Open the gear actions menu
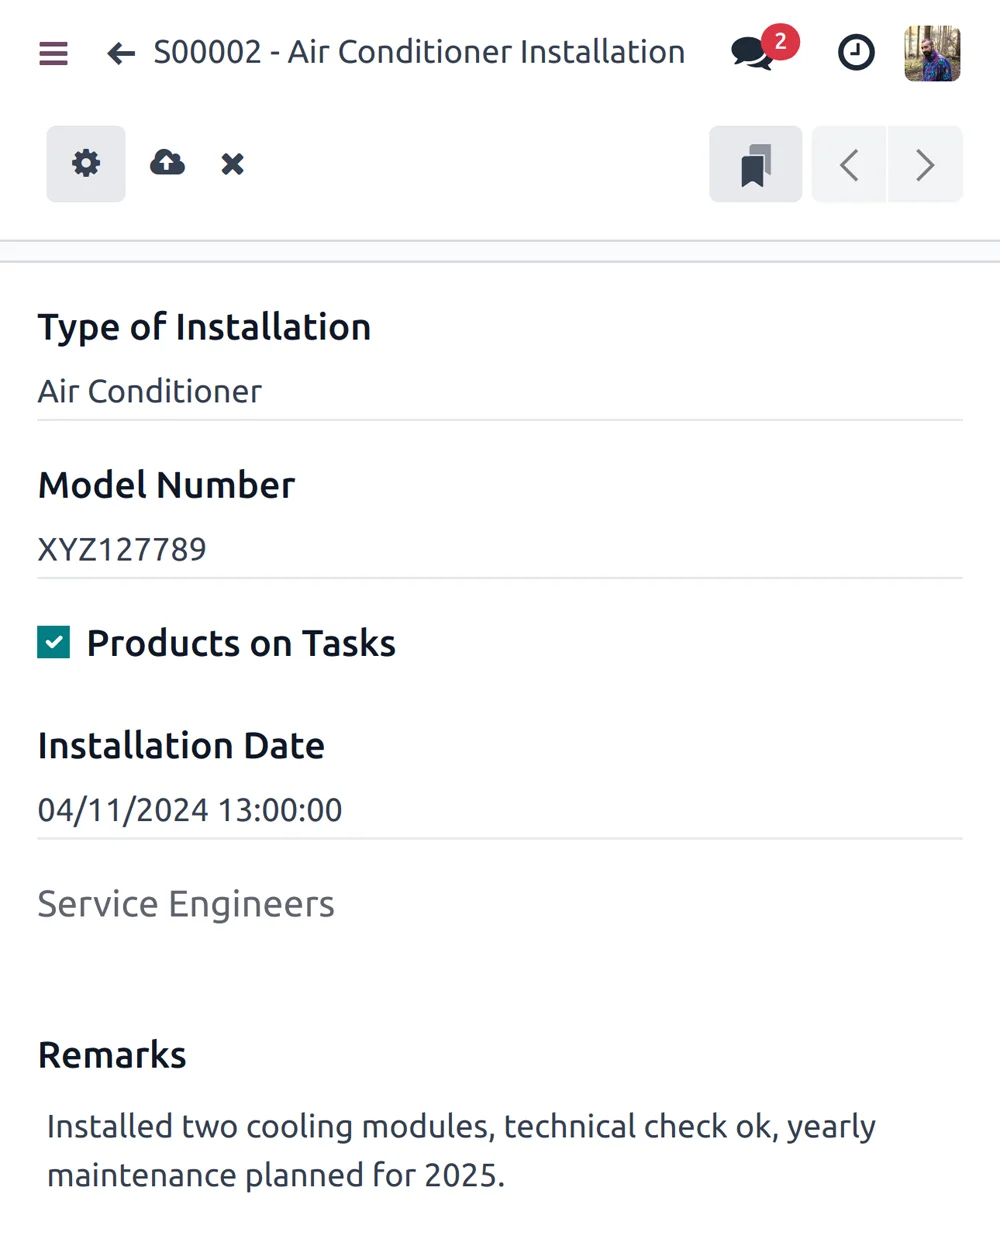Image resolution: width=1000 pixels, height=1246 pixels. 86,164
